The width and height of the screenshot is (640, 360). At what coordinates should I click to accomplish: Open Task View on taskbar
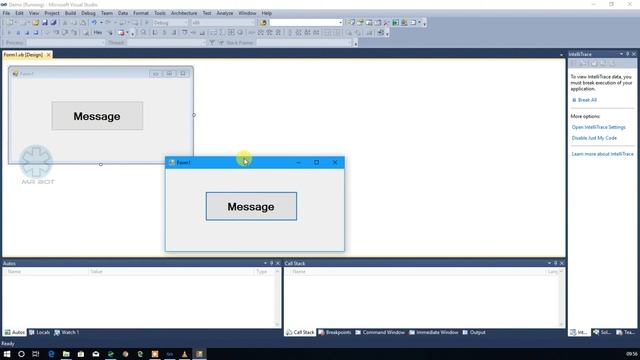(36, 354)
